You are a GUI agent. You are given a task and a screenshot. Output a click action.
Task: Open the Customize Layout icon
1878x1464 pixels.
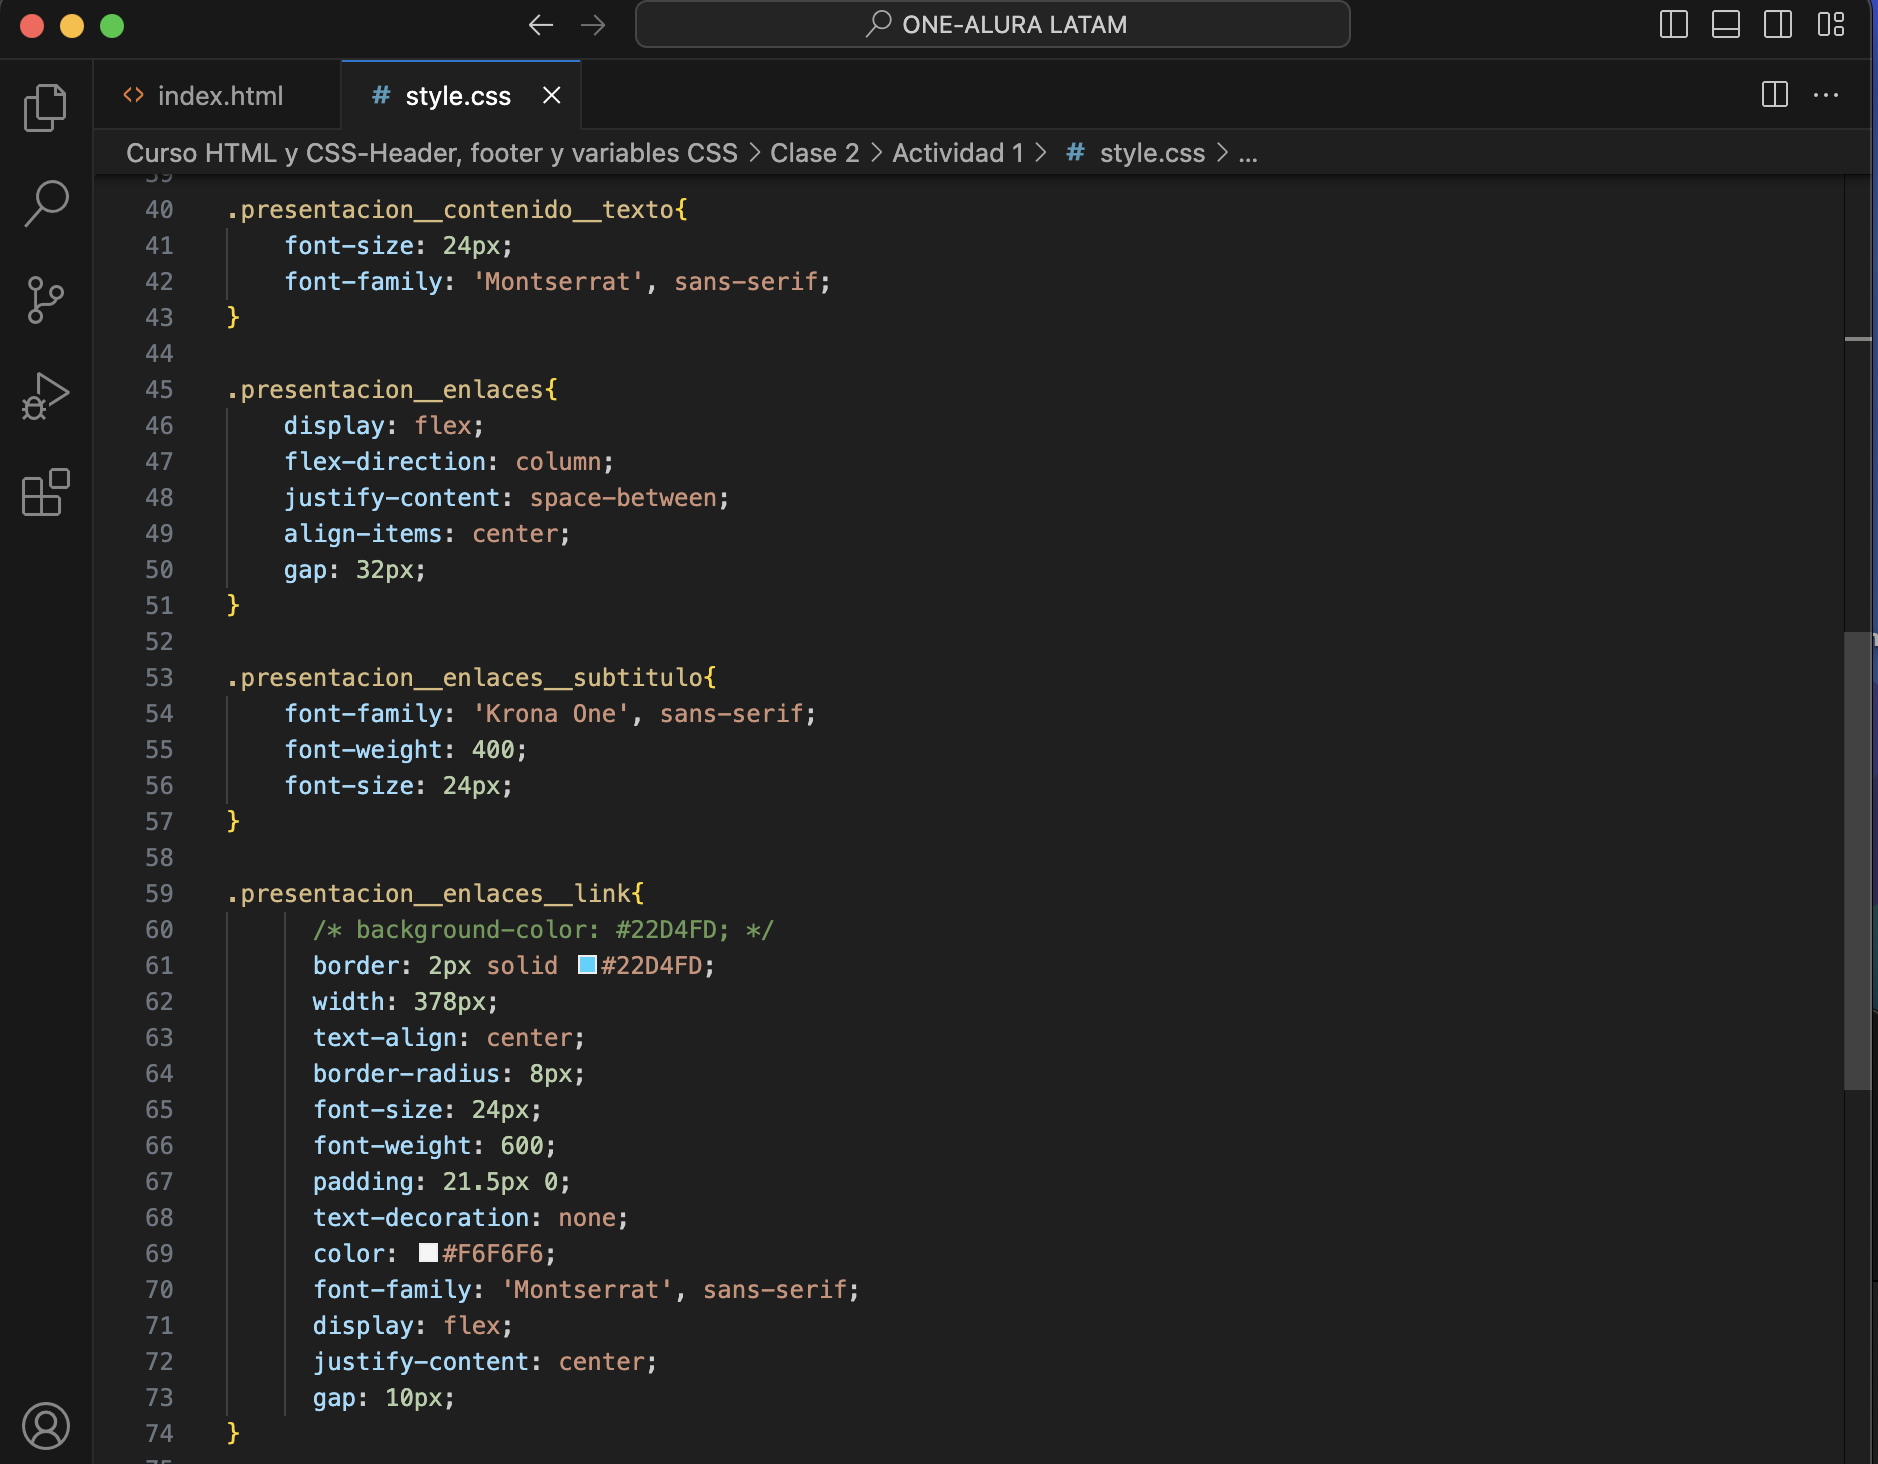(x=1831, y=25)
